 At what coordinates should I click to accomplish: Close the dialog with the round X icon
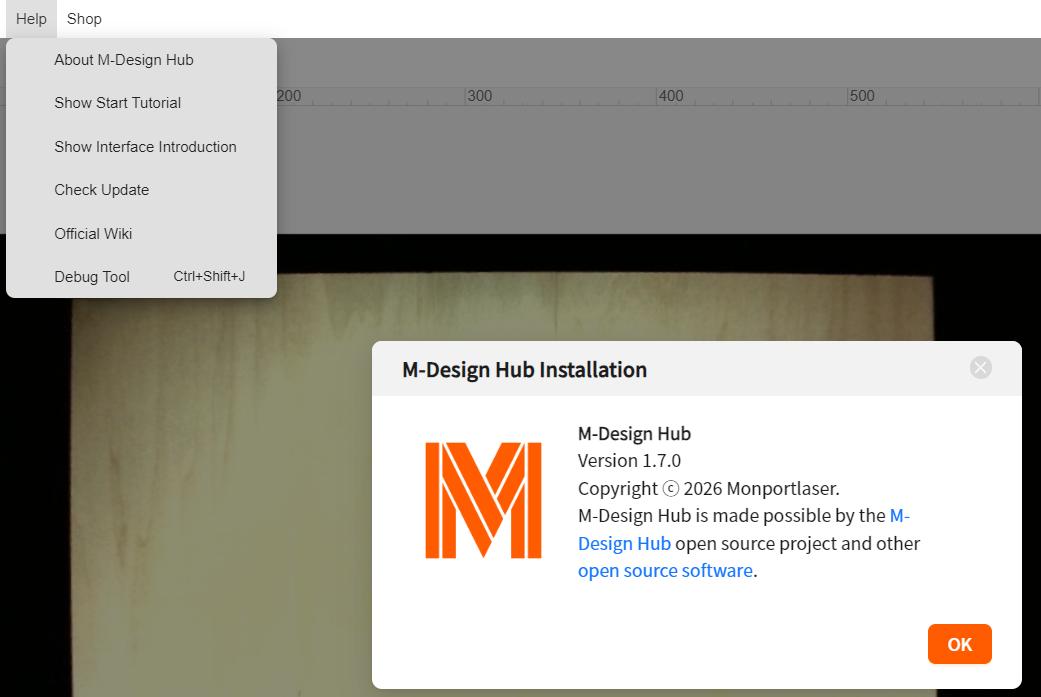pos(980,368)
